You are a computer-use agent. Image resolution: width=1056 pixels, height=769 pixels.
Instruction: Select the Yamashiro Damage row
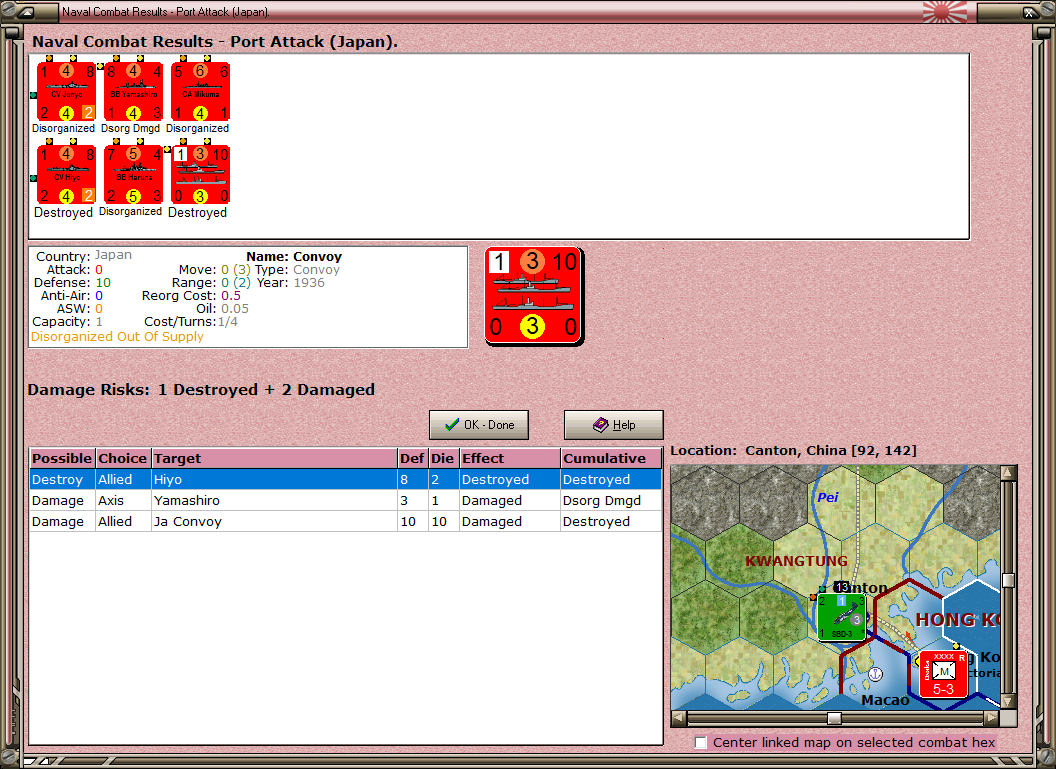[x=345, y=500]
